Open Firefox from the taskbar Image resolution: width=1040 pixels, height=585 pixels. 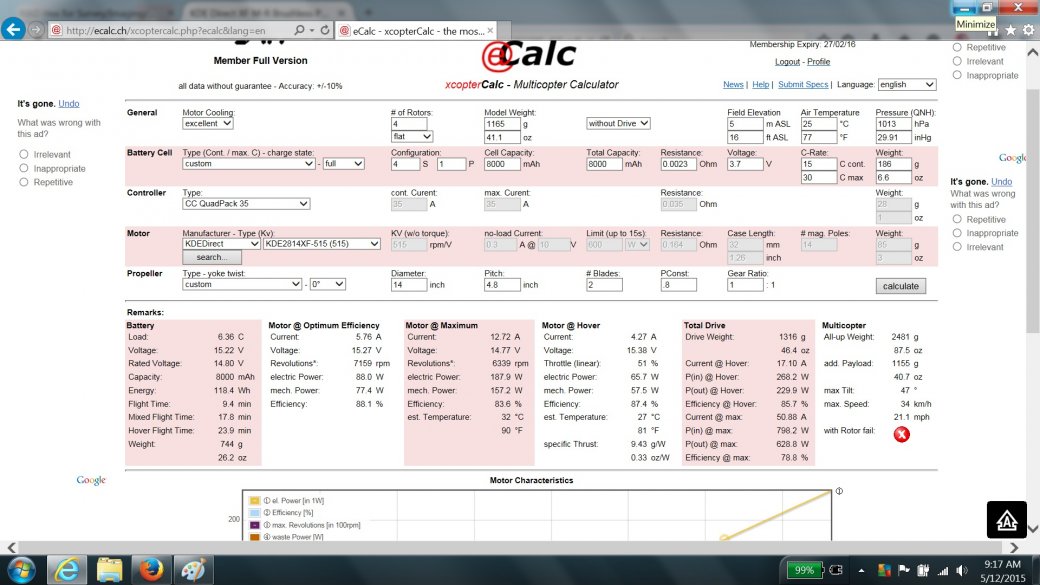151,570
